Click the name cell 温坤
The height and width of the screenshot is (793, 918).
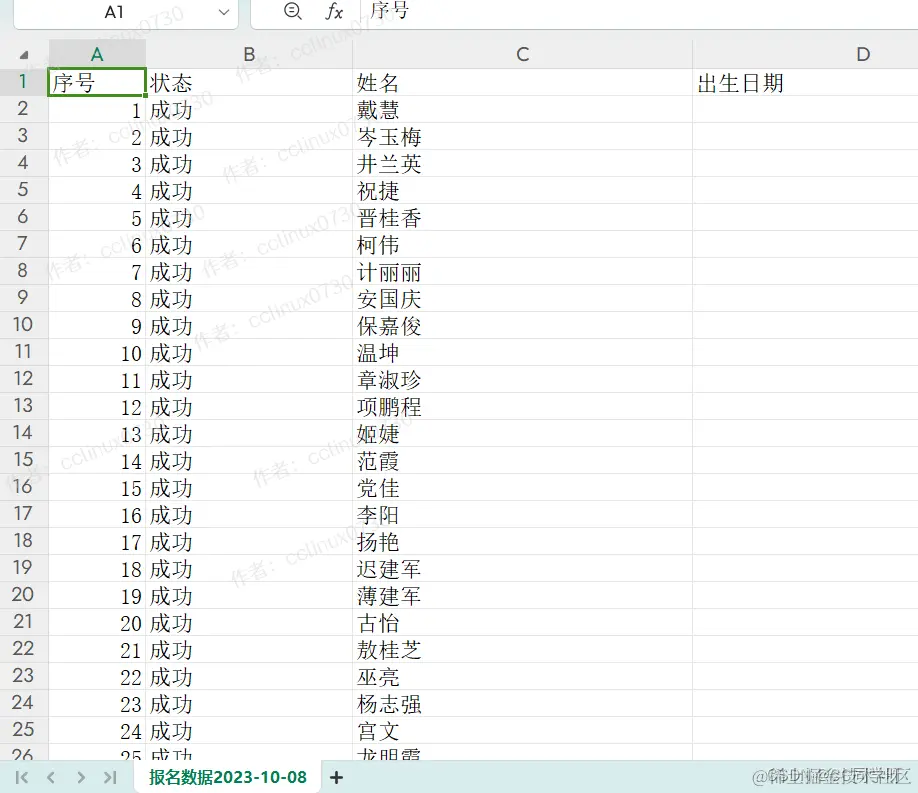(x=522, y=353)
